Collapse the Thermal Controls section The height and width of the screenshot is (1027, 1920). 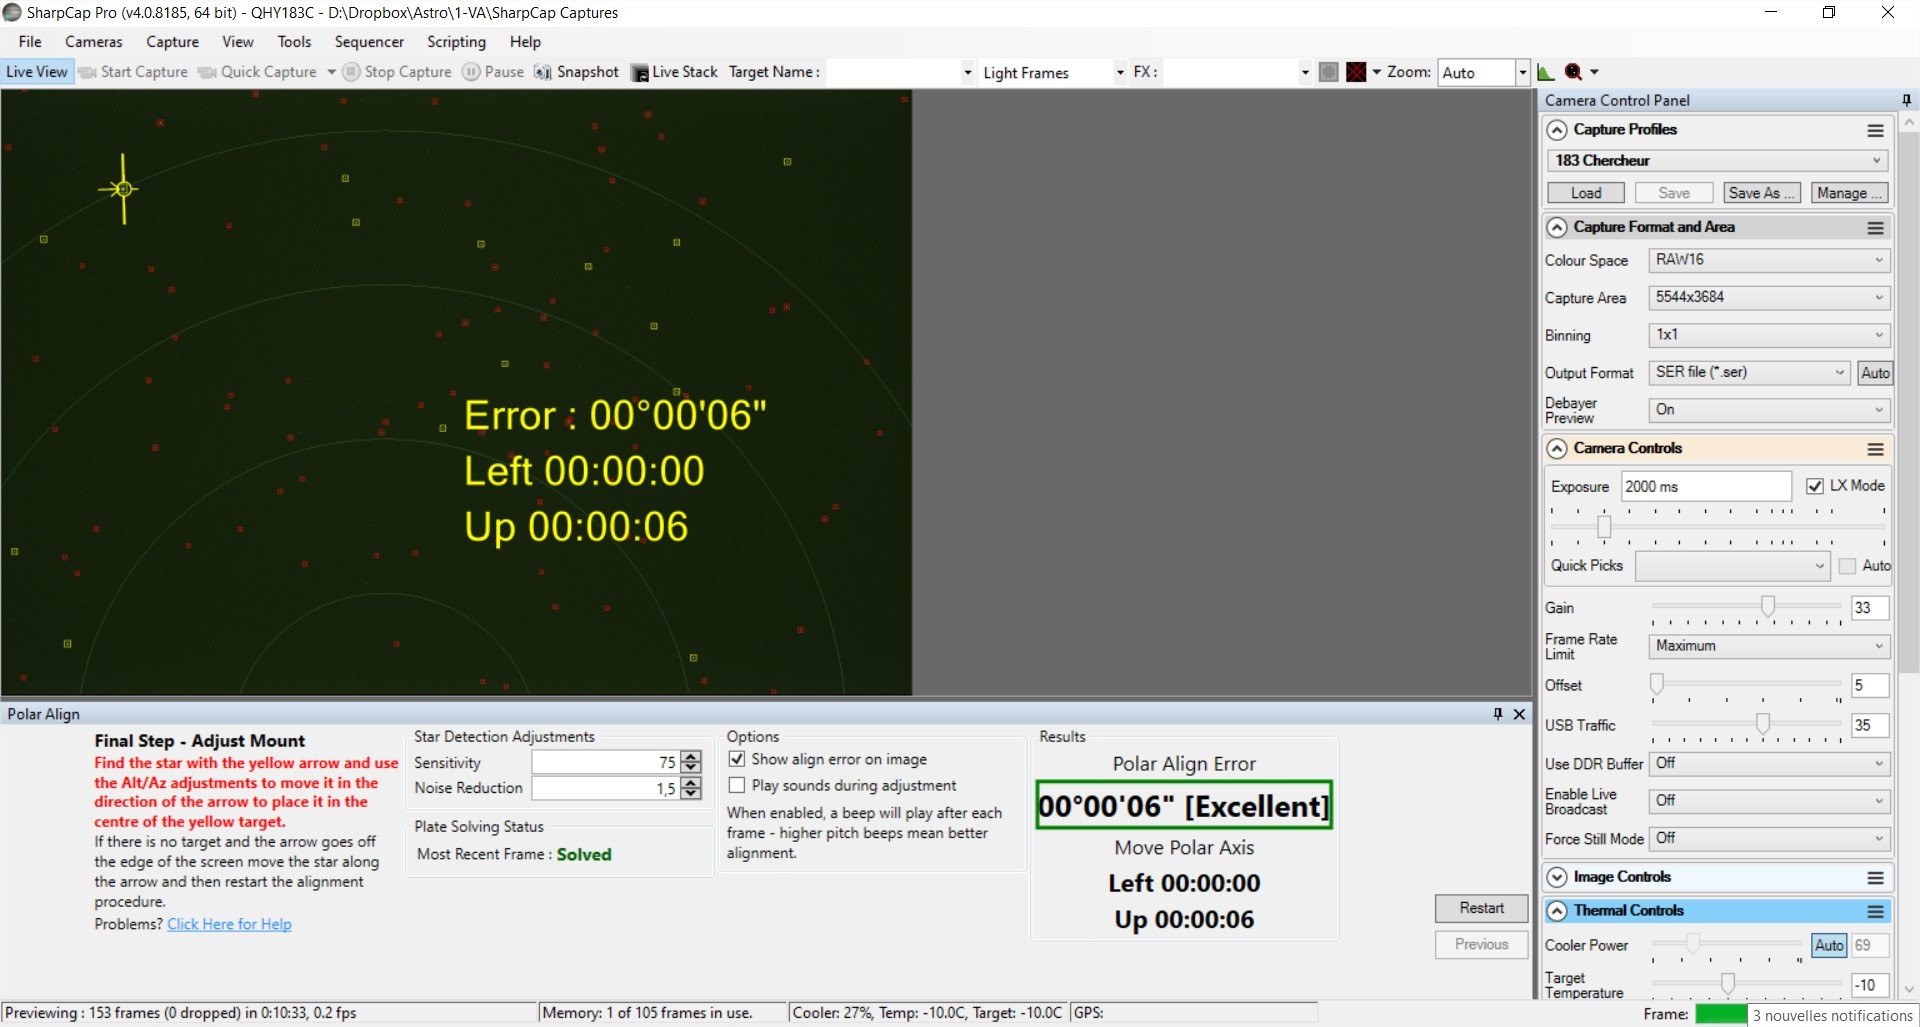(x=1557, y=912)
